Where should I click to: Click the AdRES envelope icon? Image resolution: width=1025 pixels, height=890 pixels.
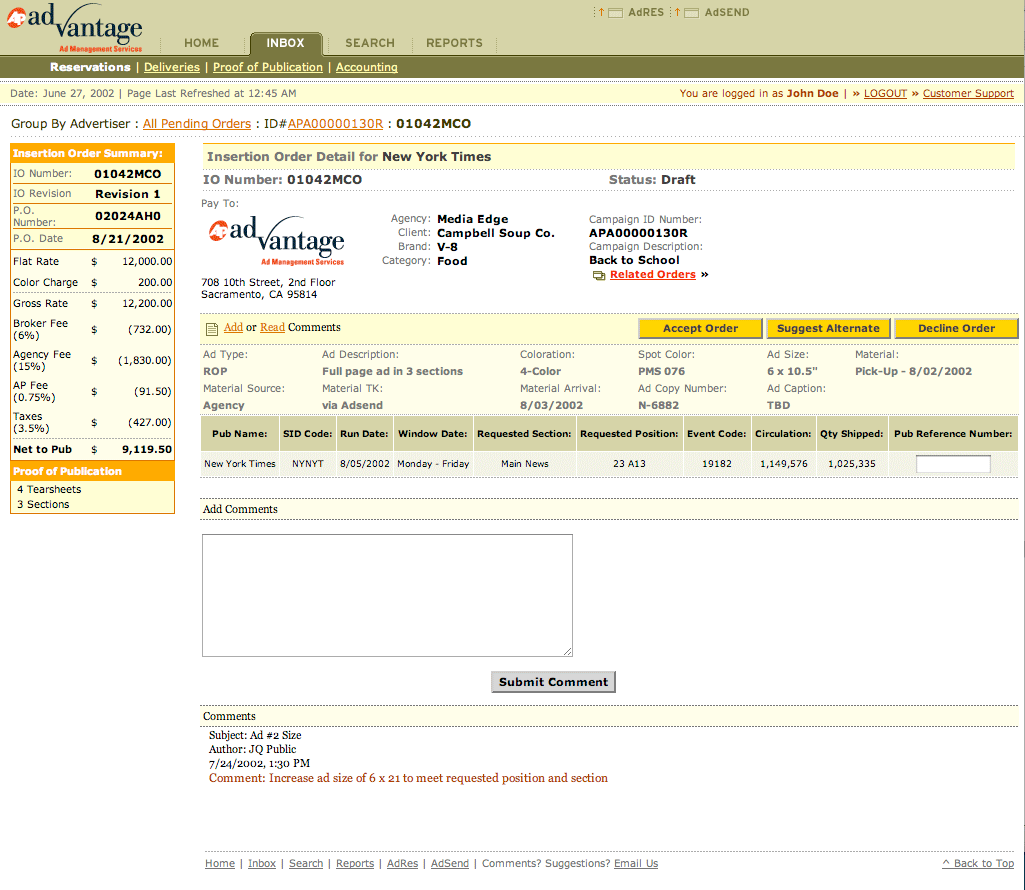(614, 12)
